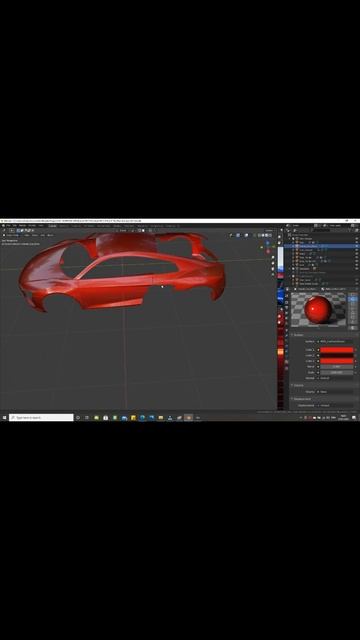Open the Object properties tab

pos(287,329)
